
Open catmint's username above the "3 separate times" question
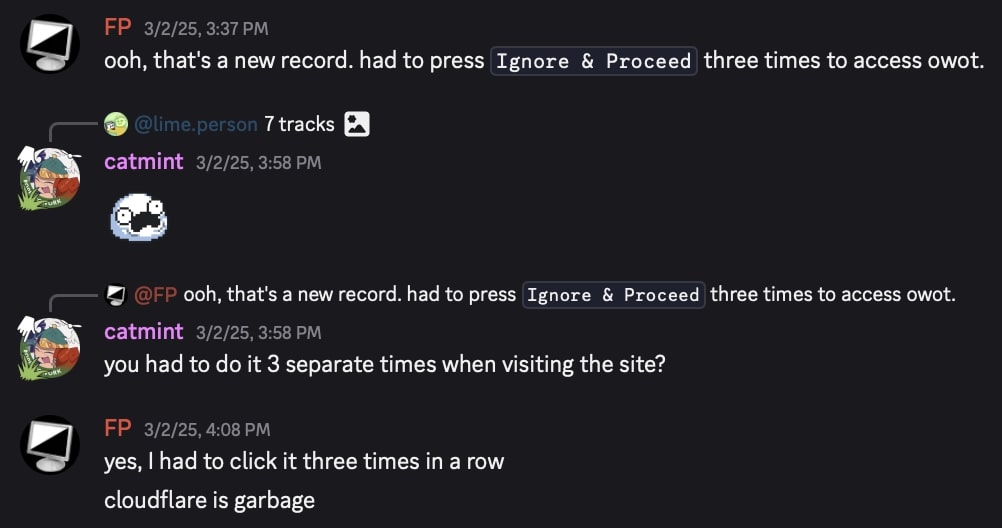click(143, 331)
